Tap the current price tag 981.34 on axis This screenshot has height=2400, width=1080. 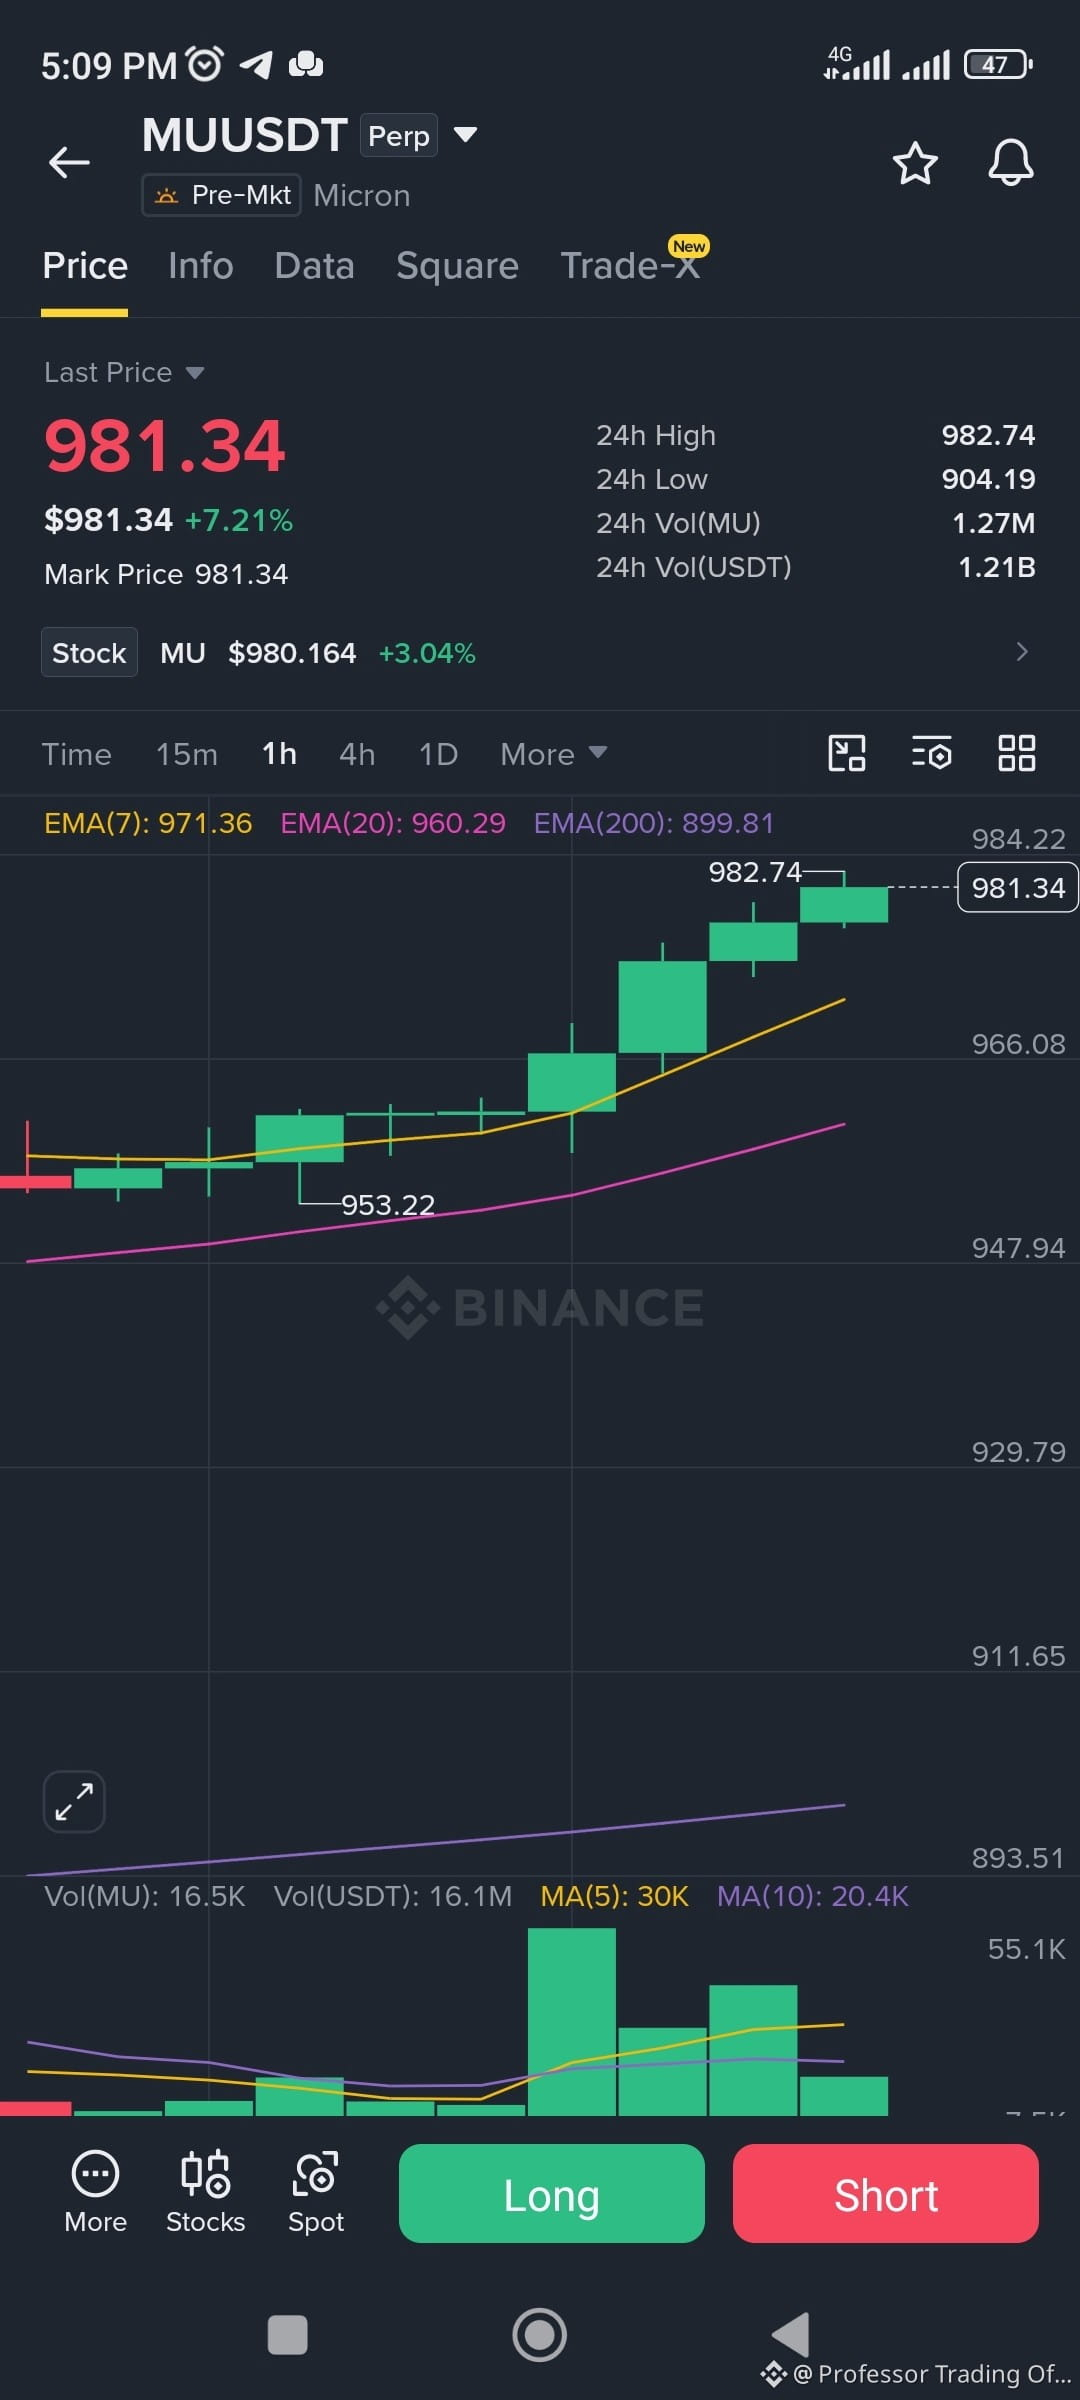(1017, 887)
